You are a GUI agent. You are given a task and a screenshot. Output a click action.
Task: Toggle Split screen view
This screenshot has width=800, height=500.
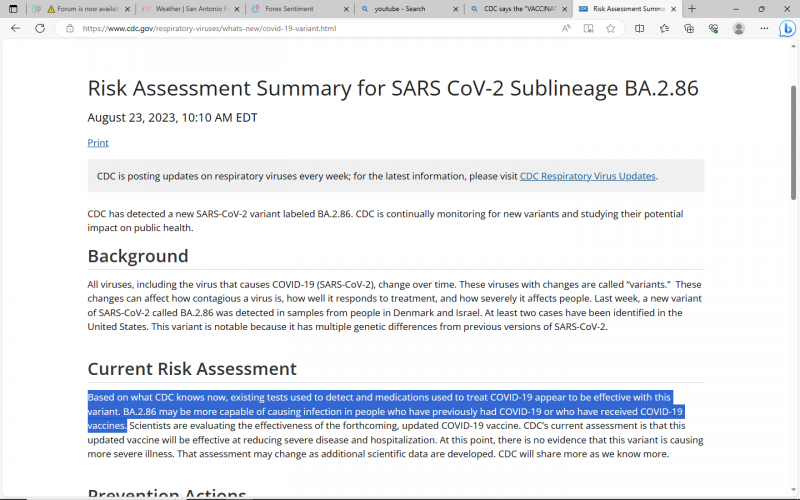(640, 28)
